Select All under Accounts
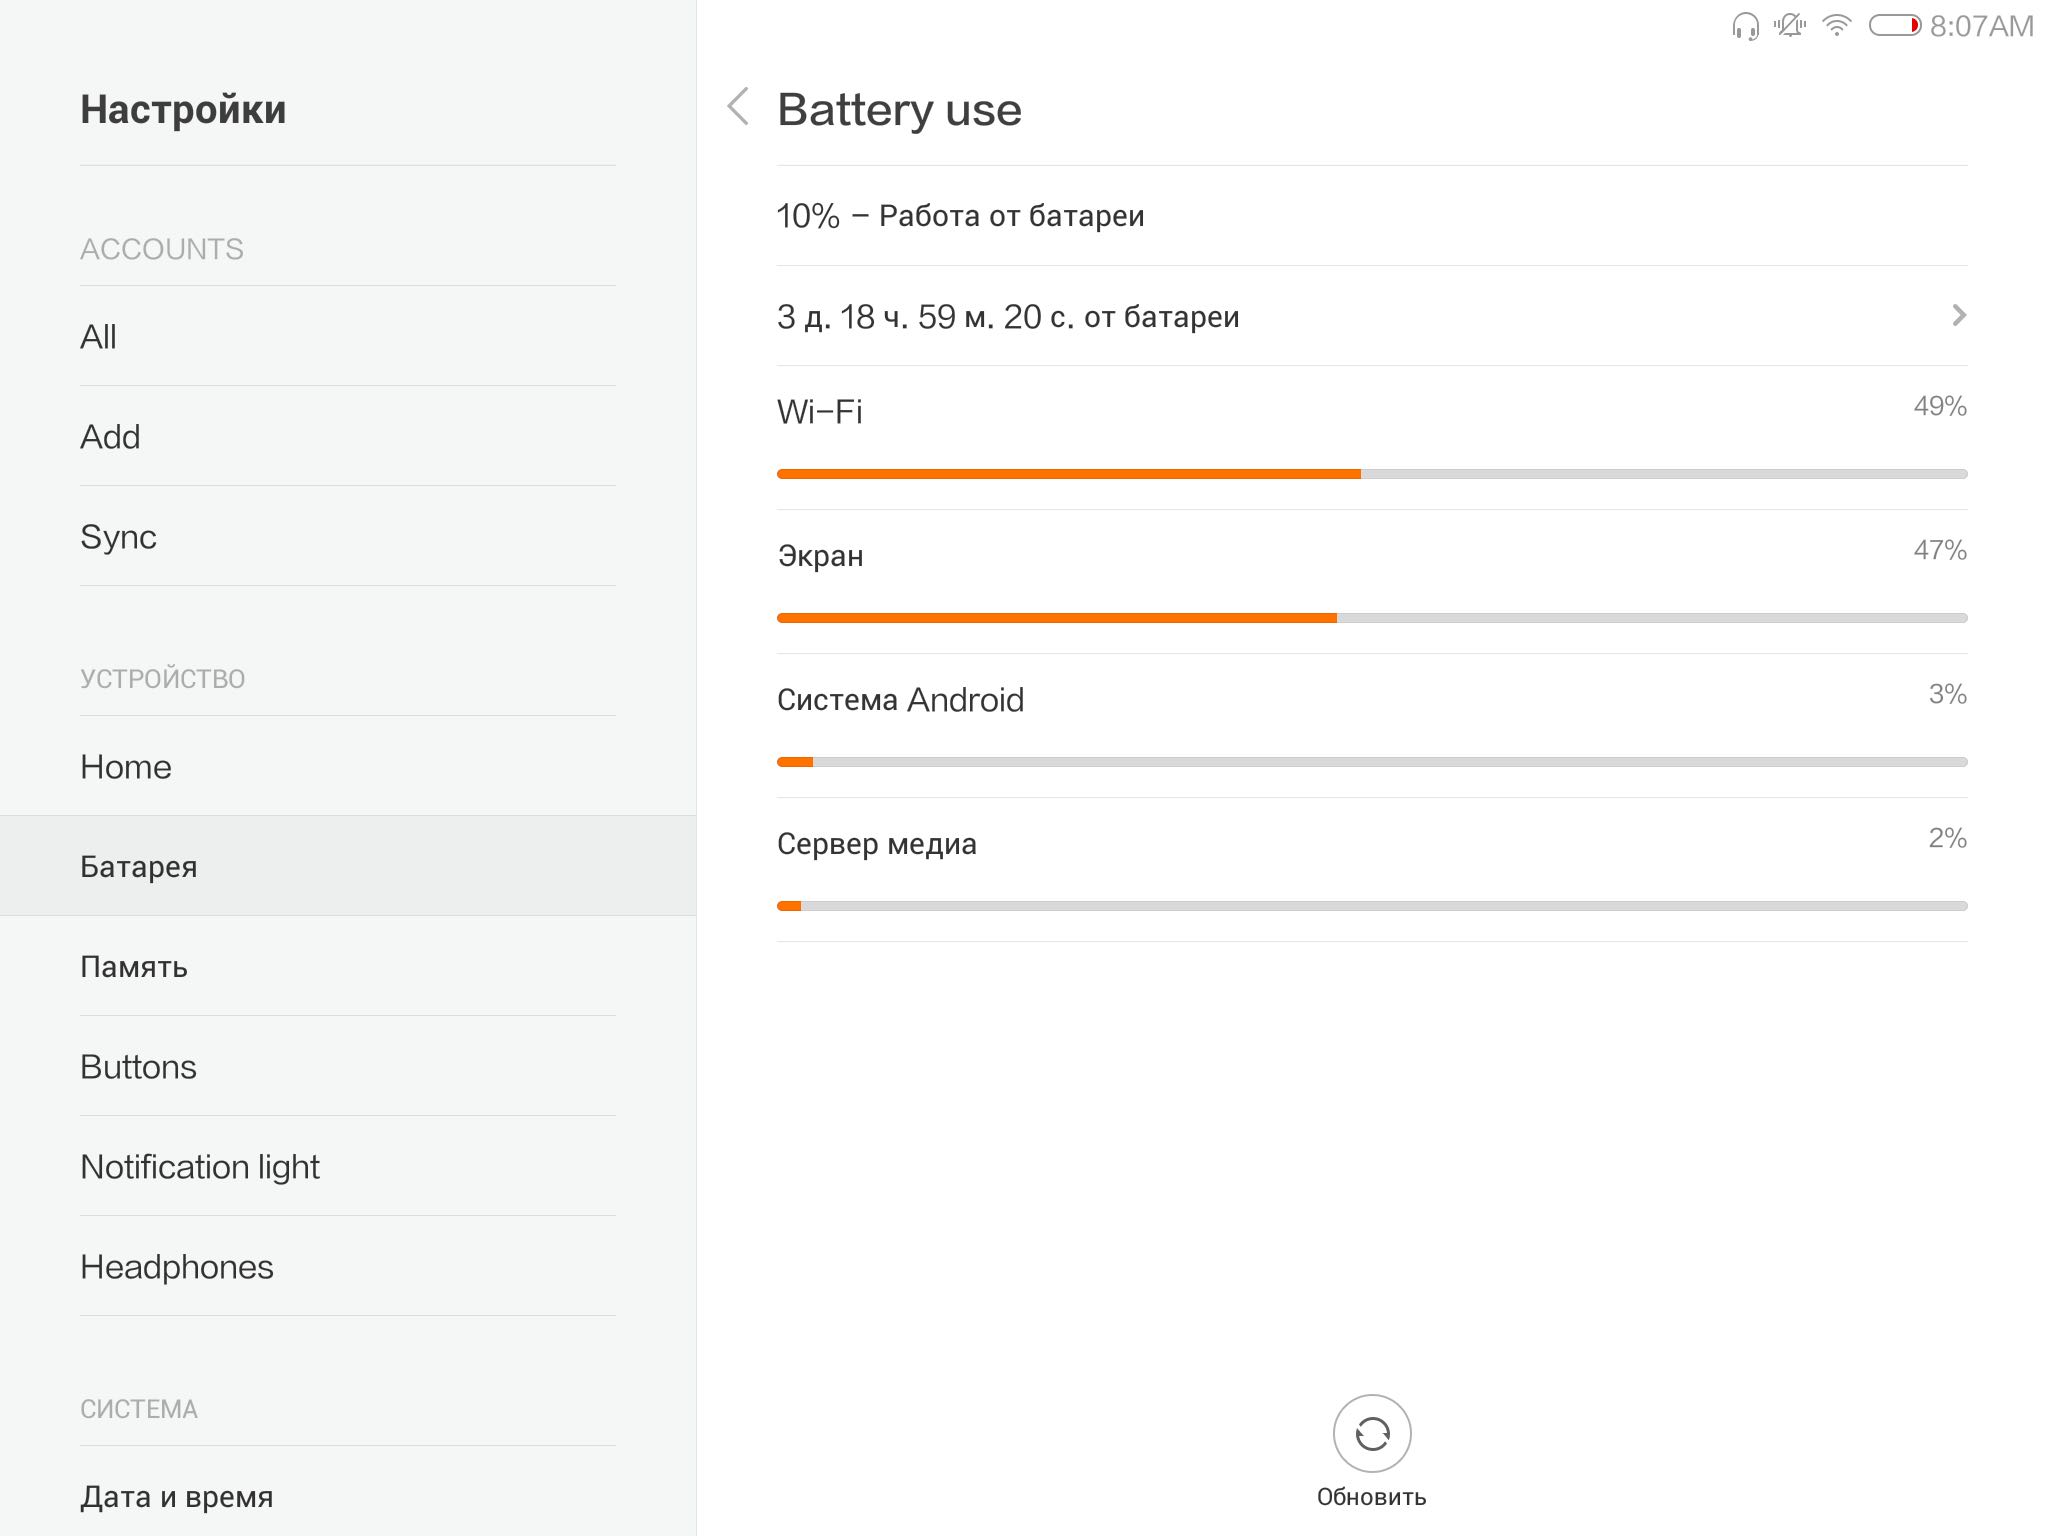The height and width of the screenshot is (1536, 2048). (x=348, y=336)
